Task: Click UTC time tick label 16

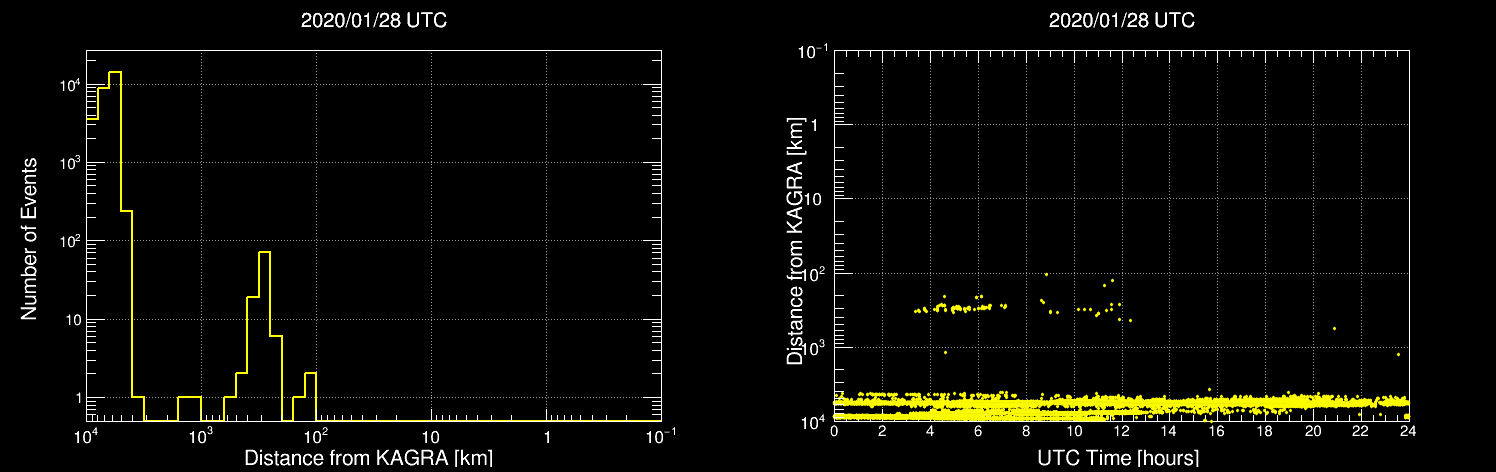Action: [1217, 432]
